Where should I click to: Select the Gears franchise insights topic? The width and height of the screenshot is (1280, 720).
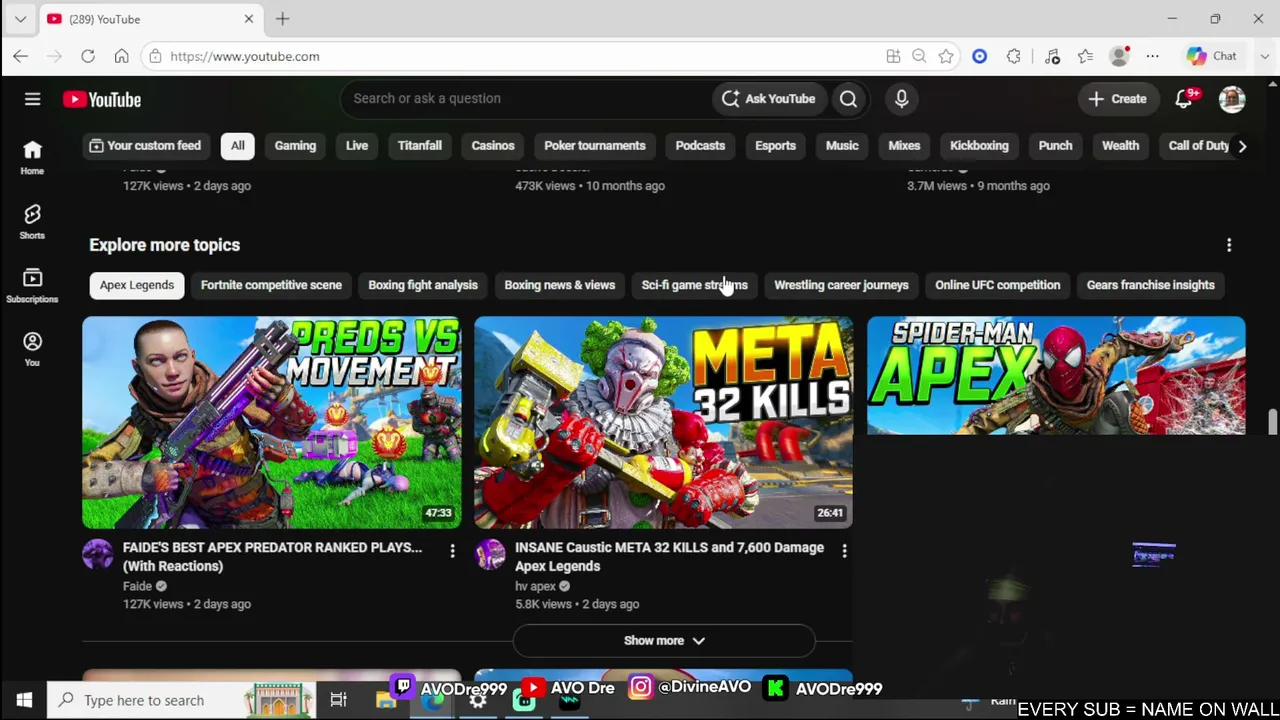1151,285
